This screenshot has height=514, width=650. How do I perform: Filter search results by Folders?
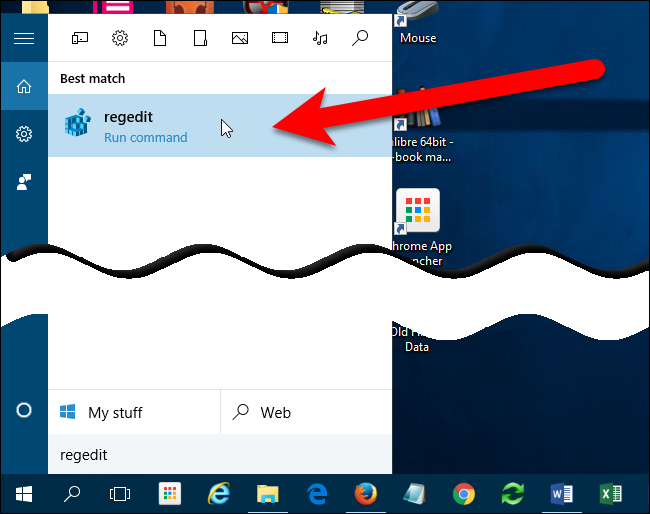pyautogui.click(x=200, y=38)
